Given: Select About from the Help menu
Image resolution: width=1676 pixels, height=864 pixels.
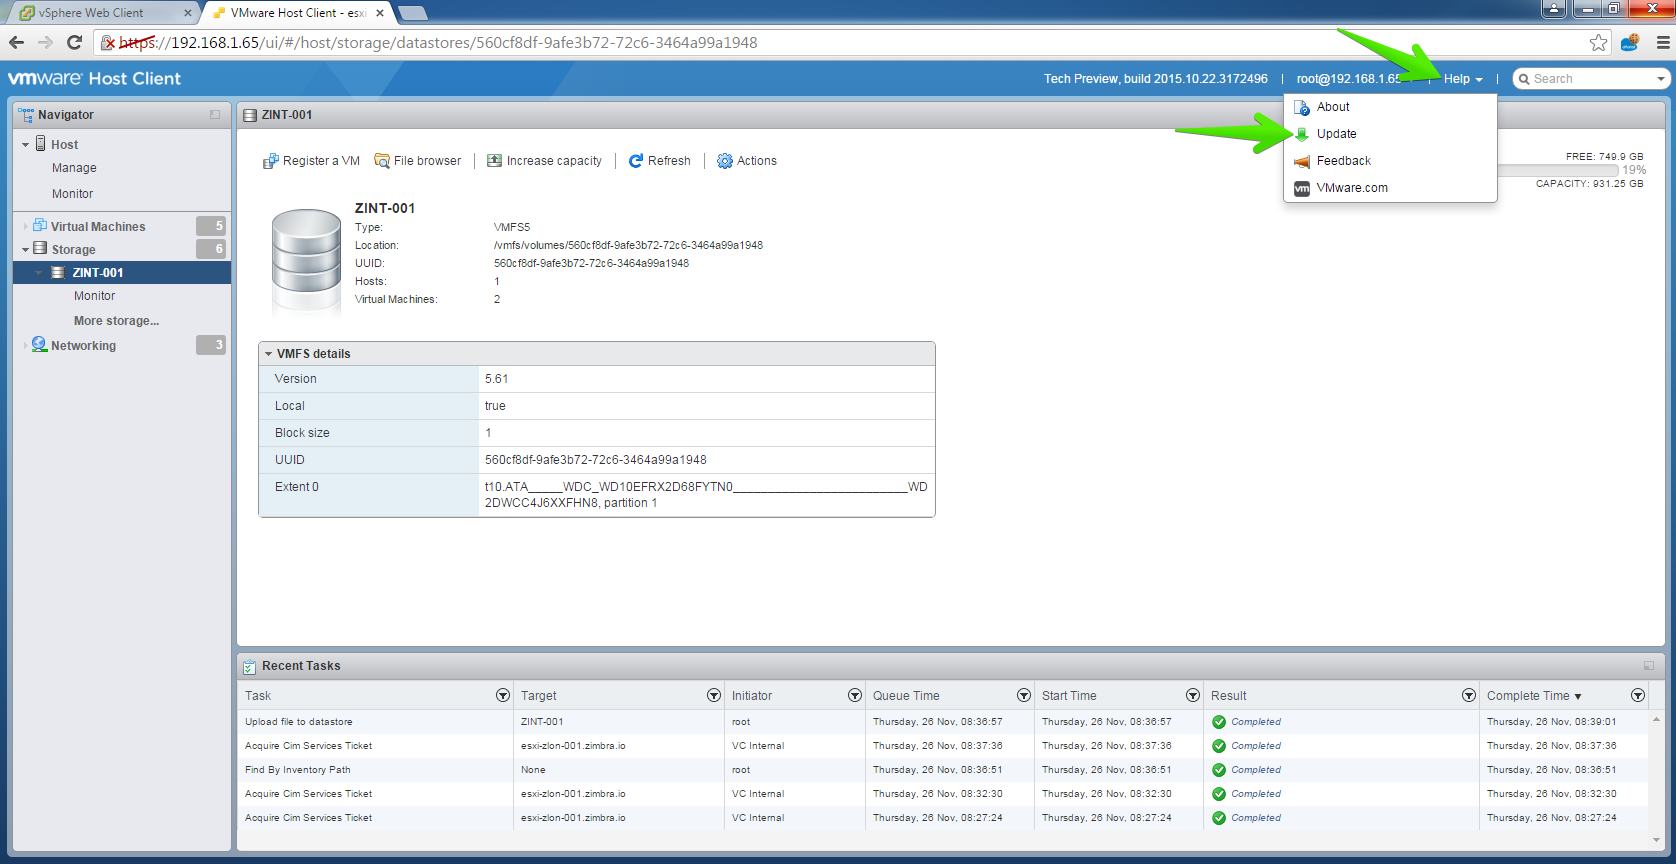Looking at the screenshot, I should click(1390, 107).
